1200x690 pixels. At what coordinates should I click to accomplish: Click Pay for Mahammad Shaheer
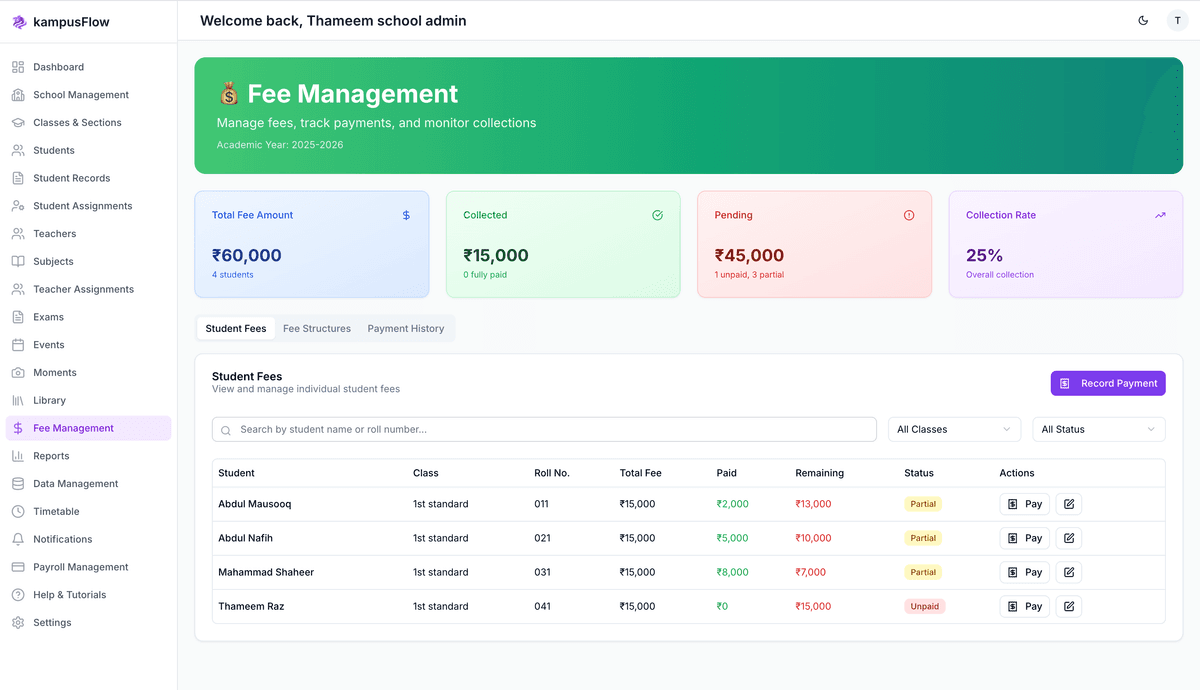pyautogui.click(x=1024, y=572)
